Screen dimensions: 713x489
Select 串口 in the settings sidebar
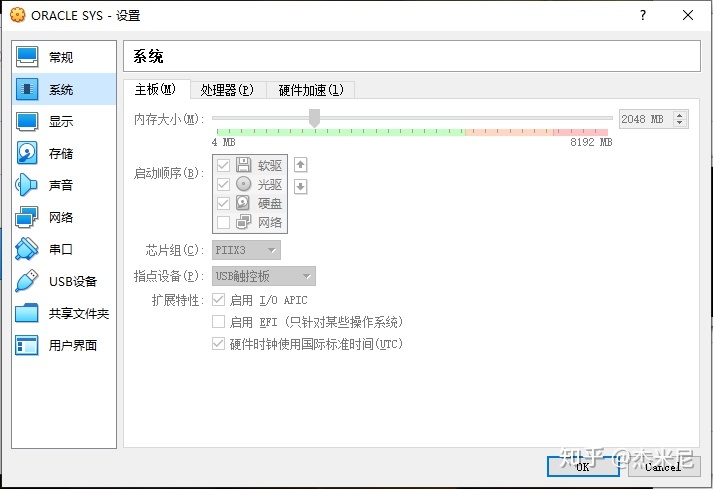[64, 249]
